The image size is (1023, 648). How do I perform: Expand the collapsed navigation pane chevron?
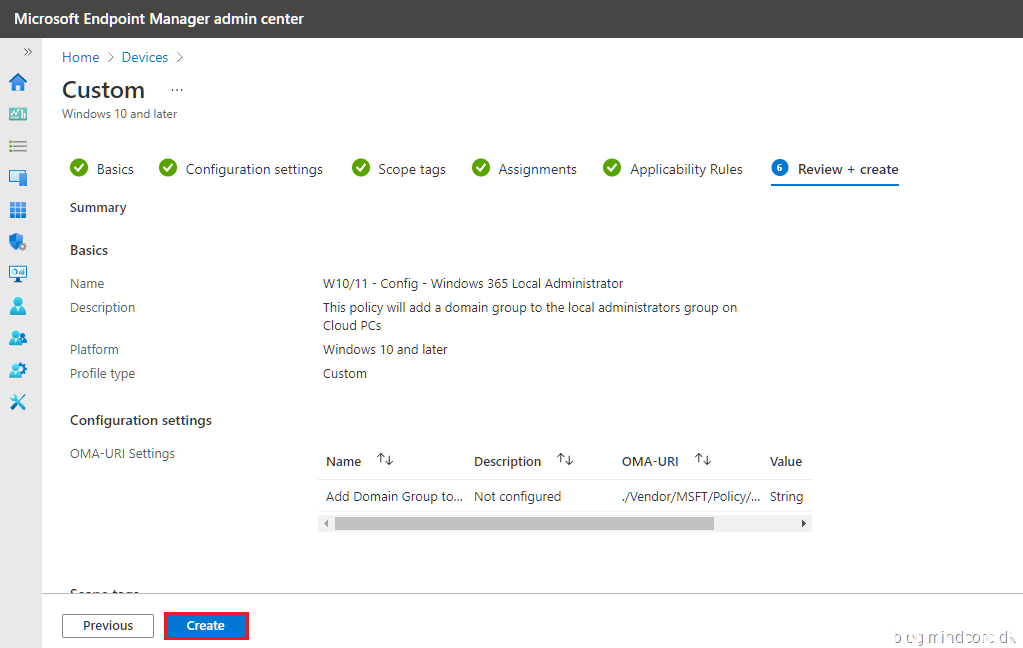tap(26, 51)
